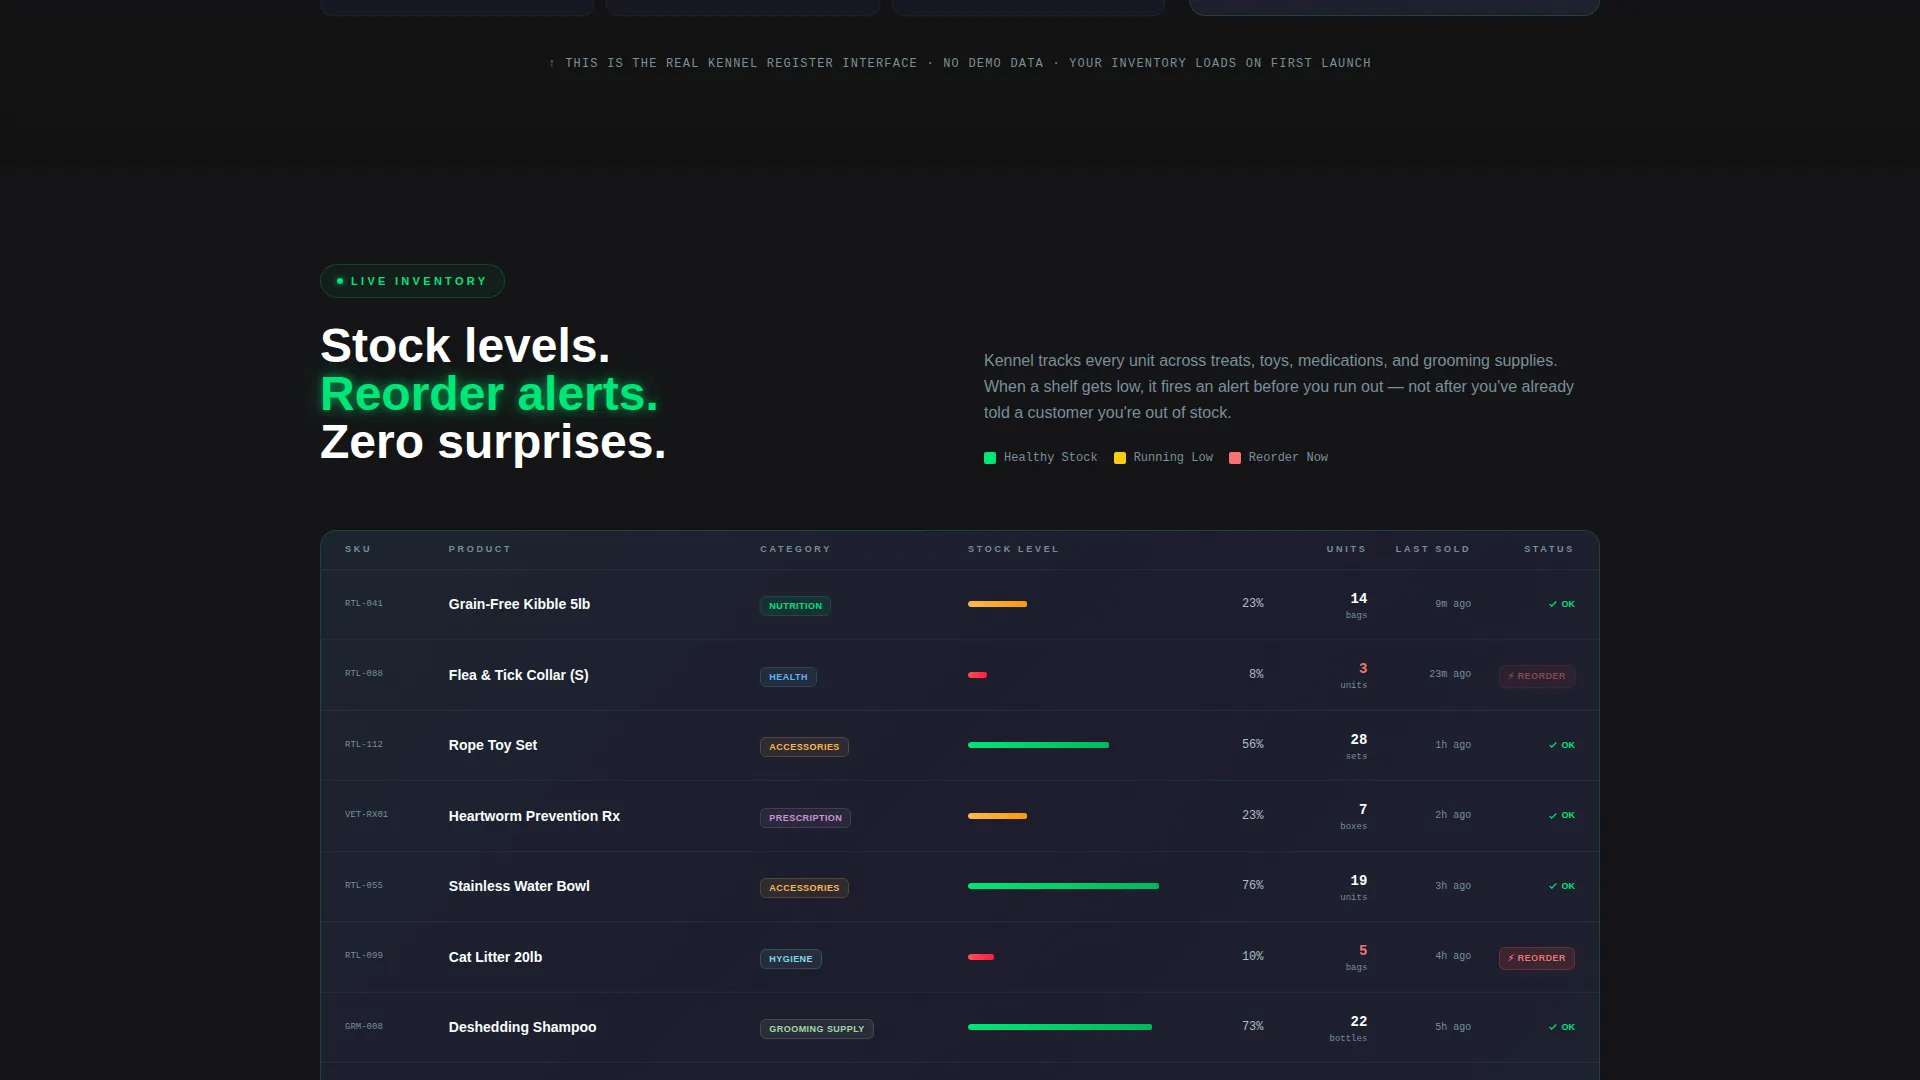The height and width of the screenshot is (1080, 1920).
Task: Select the Rope Toy Set product name
Action: (493, 745)
